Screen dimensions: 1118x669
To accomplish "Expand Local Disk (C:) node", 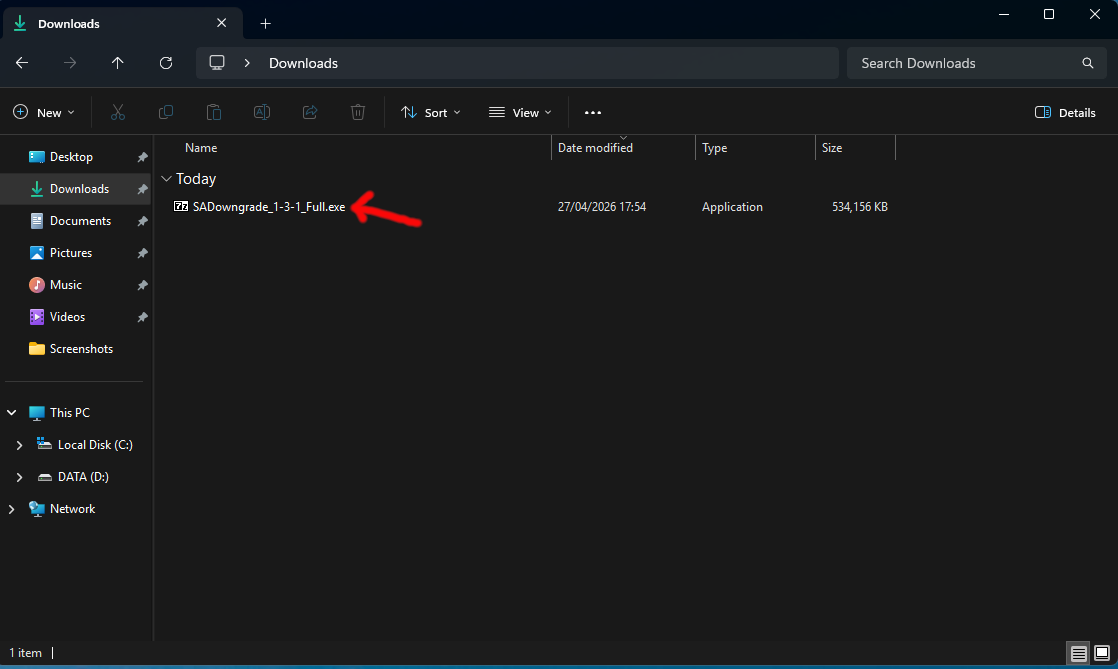I will pos(19,445).
